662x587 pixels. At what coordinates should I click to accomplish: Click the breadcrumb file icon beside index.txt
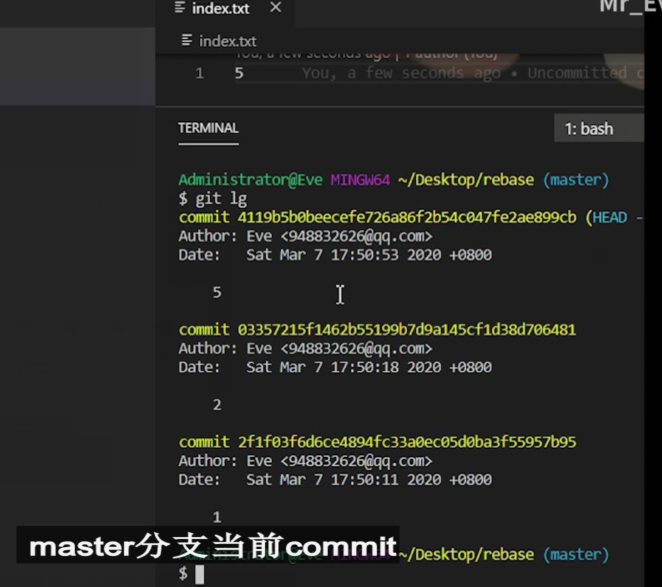tap(187, 40)
